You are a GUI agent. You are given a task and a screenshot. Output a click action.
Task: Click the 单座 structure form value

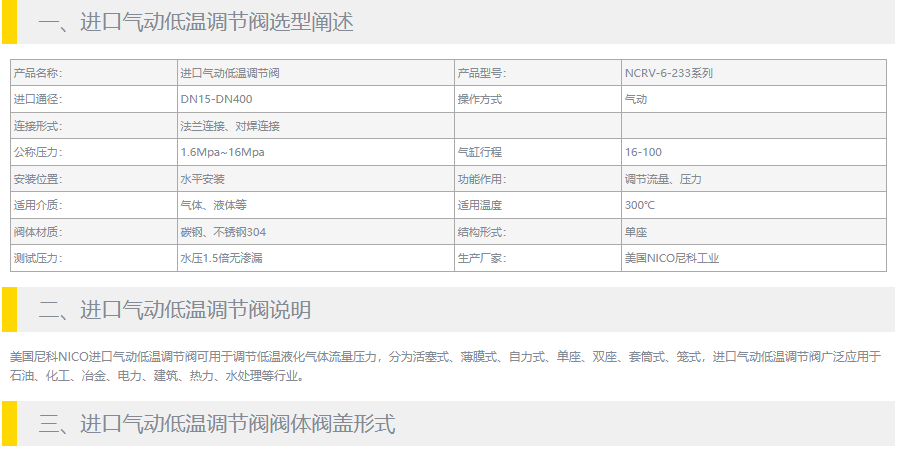coord(636,232)
